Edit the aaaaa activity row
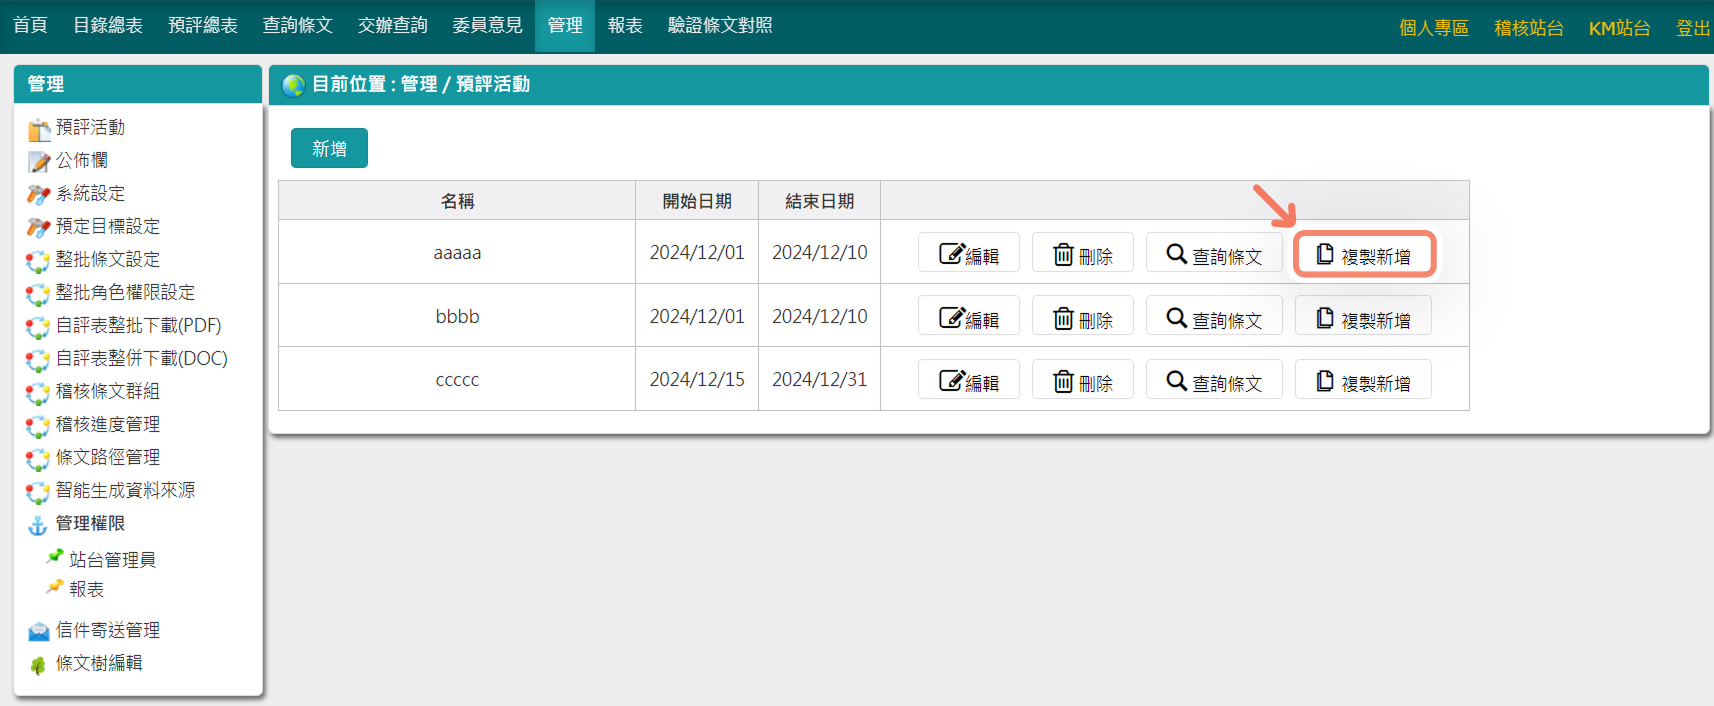Image resolution: width=1714 pixels, height=706 pixels. tap(968, 253)
